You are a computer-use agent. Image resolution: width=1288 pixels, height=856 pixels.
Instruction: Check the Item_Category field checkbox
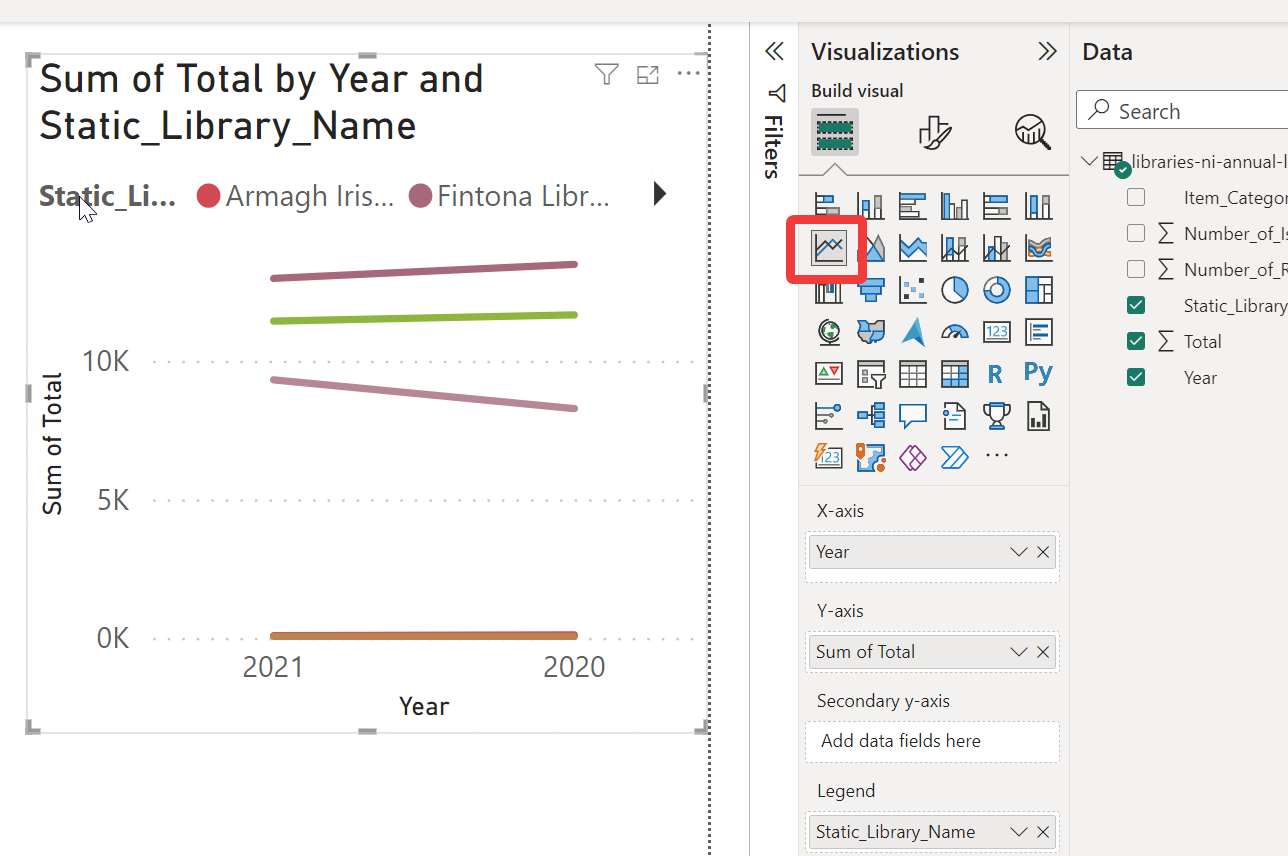(1136, 197)
